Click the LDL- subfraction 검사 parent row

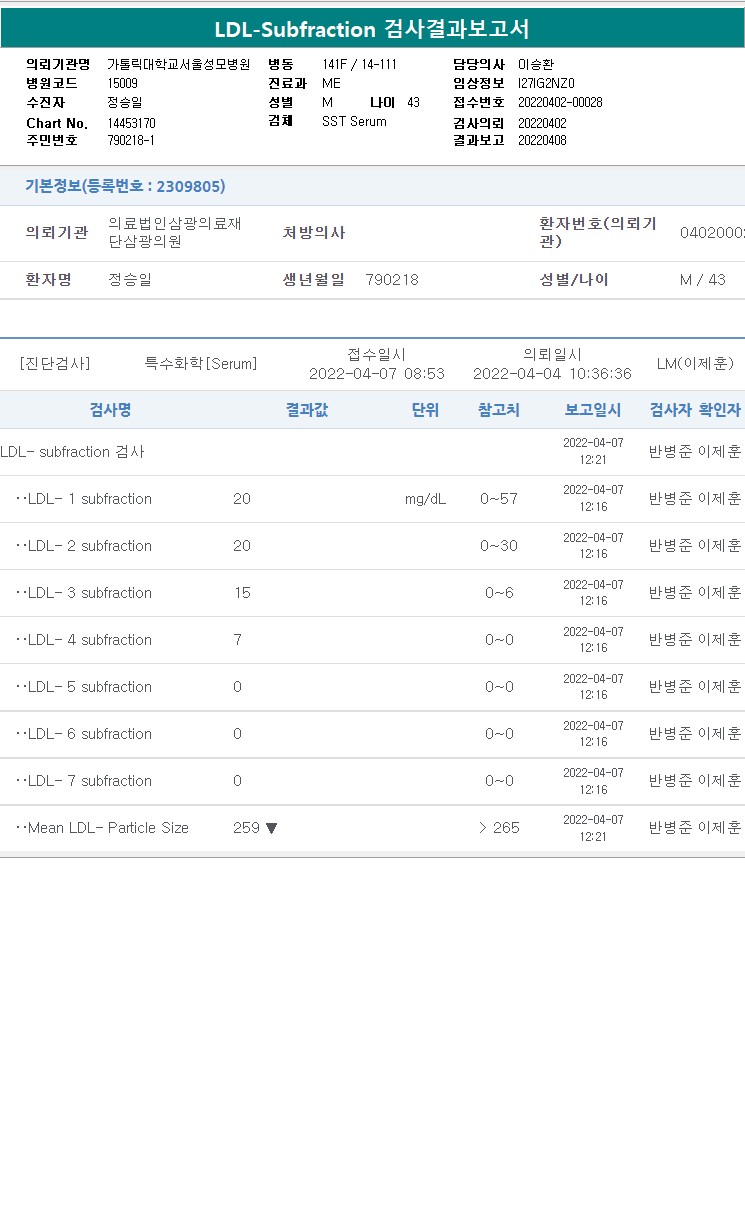(x=372, y=452)
